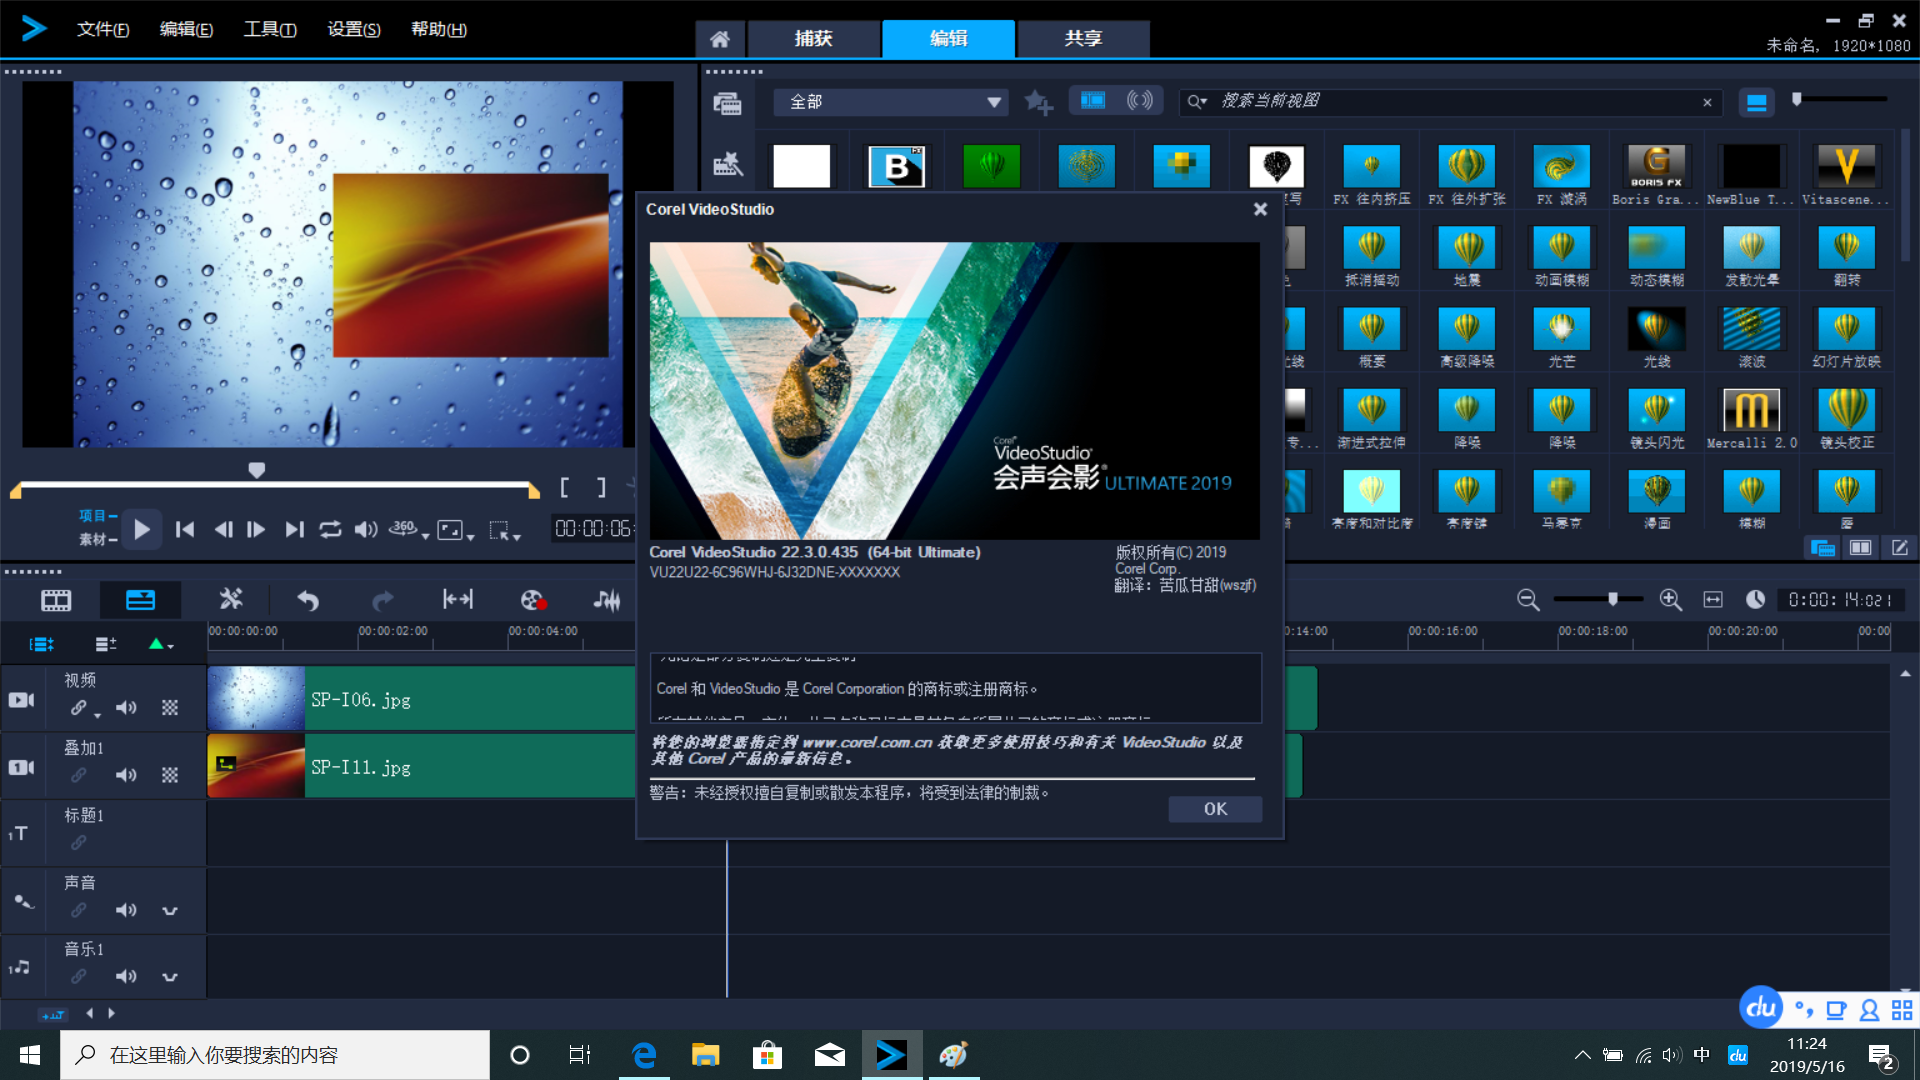Select the timeline view icon
The height and width of the screenshot is (1080, 1920).
(140, 600)
